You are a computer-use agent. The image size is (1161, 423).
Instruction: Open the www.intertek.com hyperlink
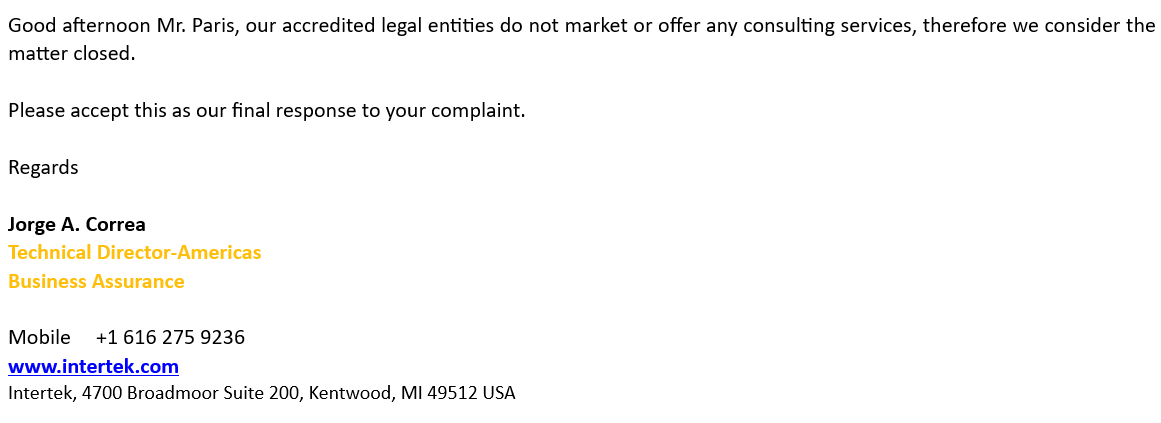point(93,366)
